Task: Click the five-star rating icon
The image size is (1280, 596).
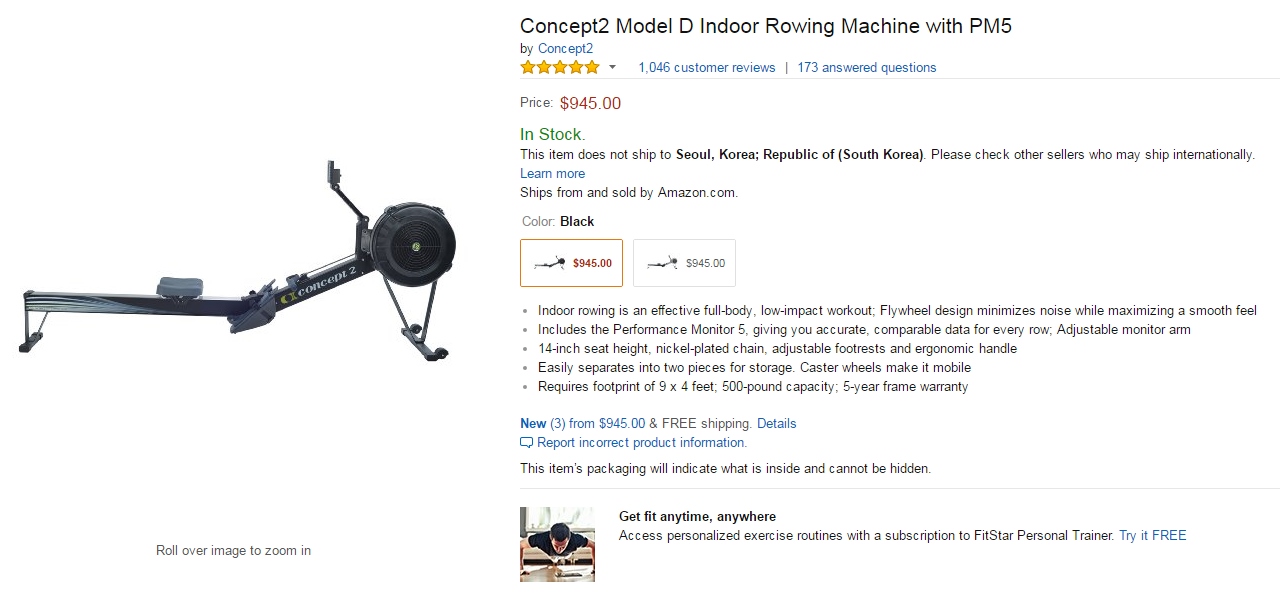Action: (559, 67)
